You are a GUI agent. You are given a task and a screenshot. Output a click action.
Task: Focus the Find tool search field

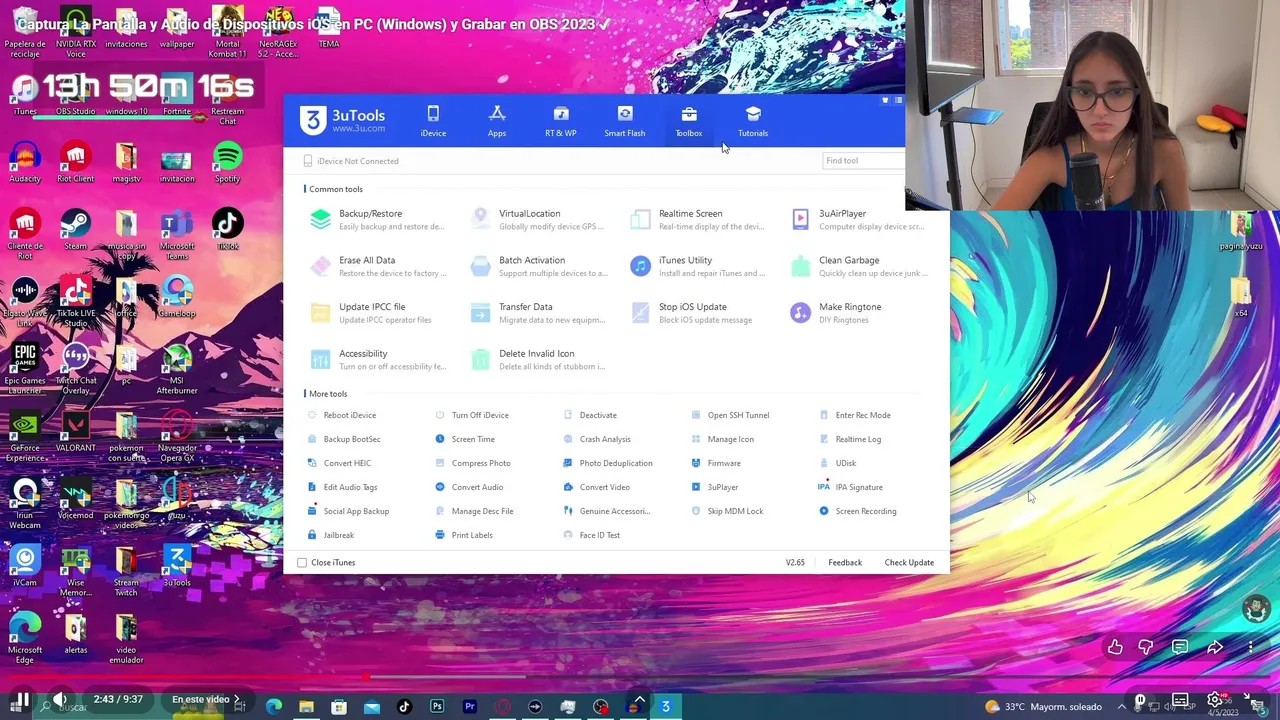[x=863, y=161]
